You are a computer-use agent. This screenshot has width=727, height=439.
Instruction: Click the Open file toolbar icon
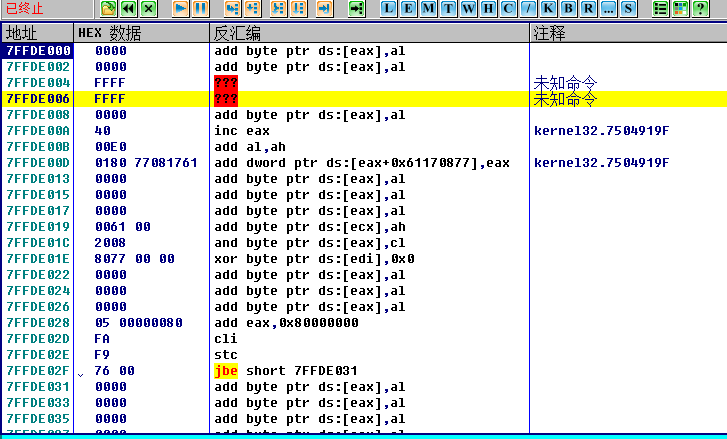(108, 8)
